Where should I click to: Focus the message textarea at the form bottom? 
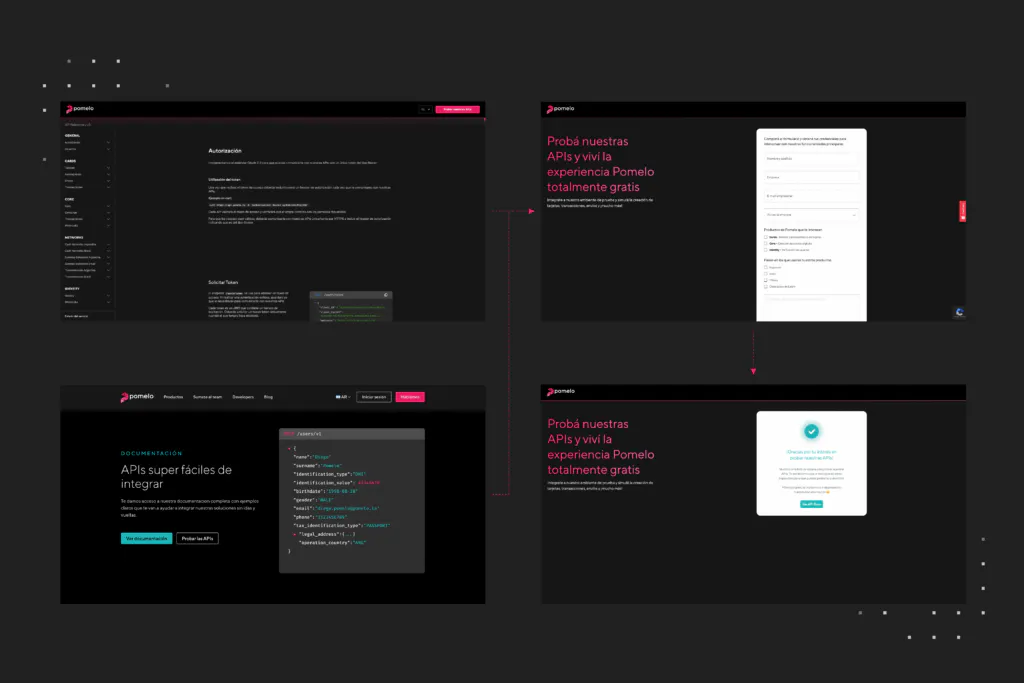[x=811, y=308]
